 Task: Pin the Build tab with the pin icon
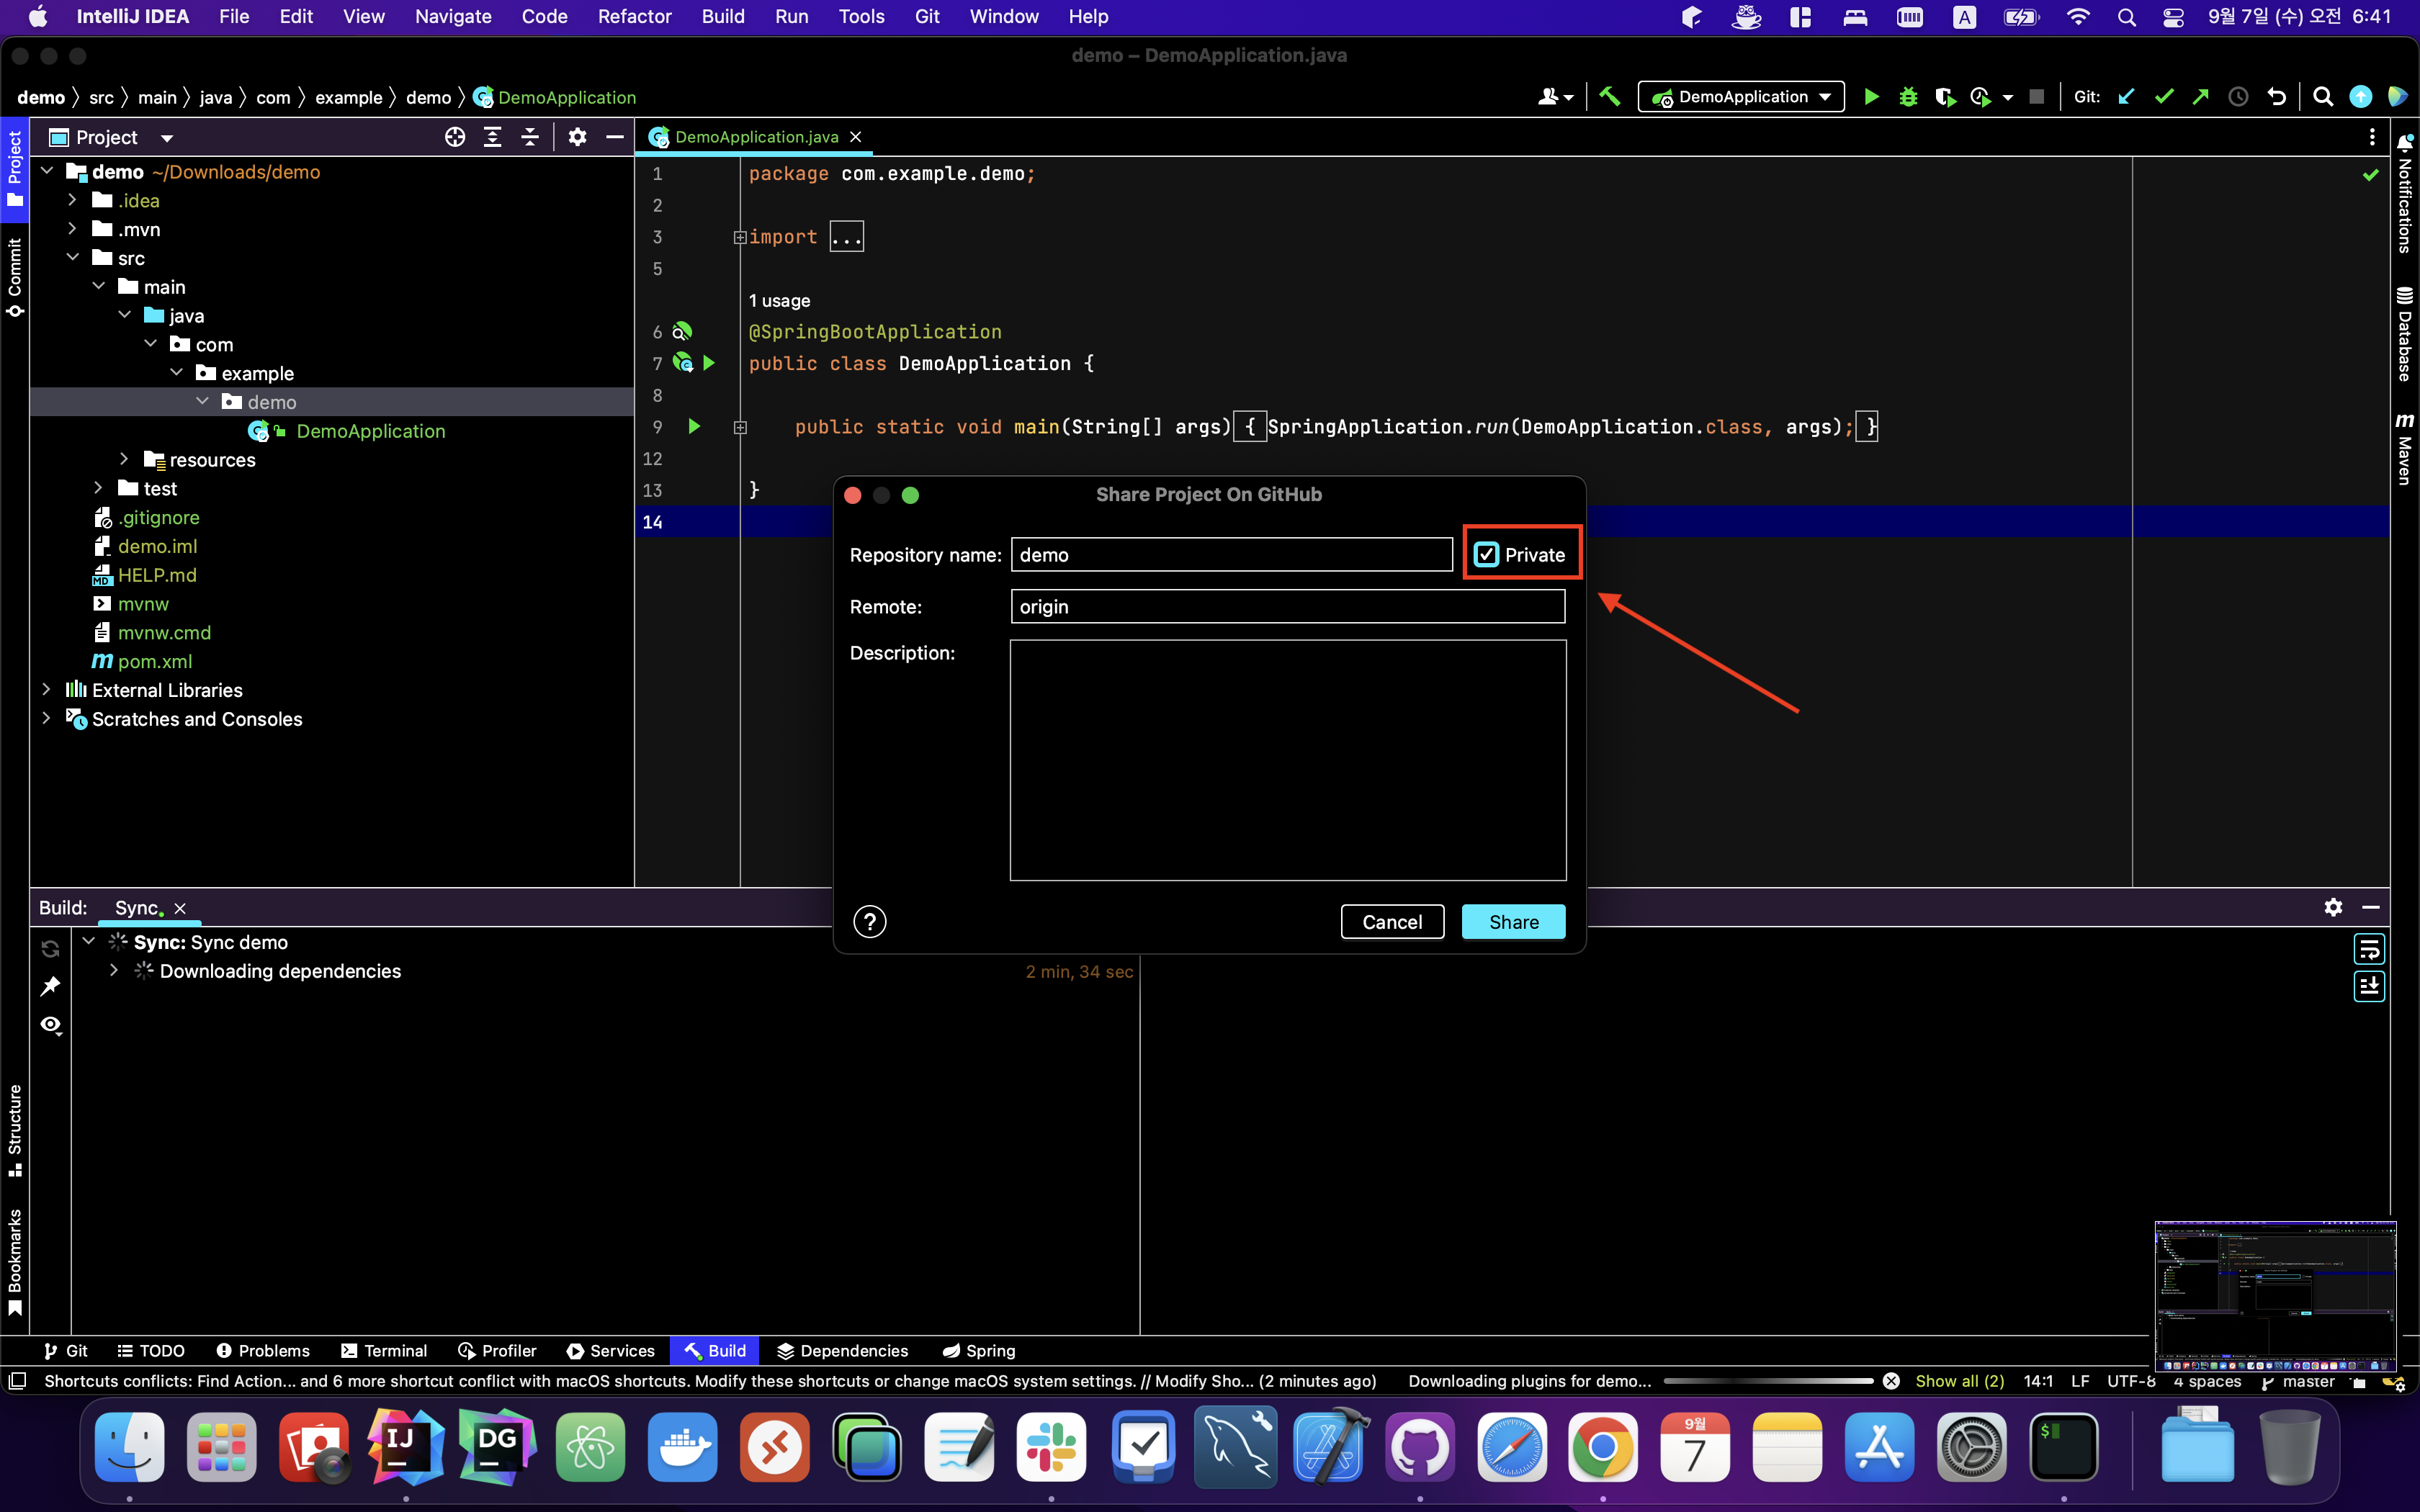(50, 986)
